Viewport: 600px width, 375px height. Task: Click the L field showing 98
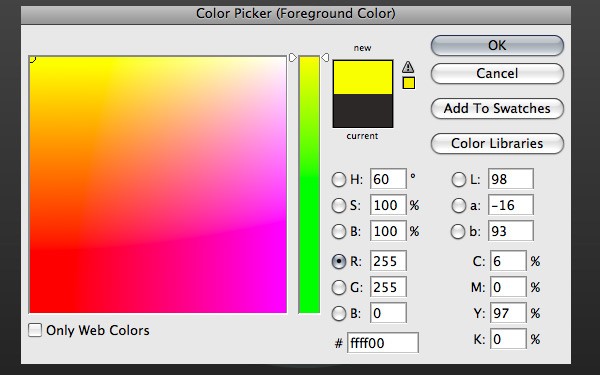511,179
